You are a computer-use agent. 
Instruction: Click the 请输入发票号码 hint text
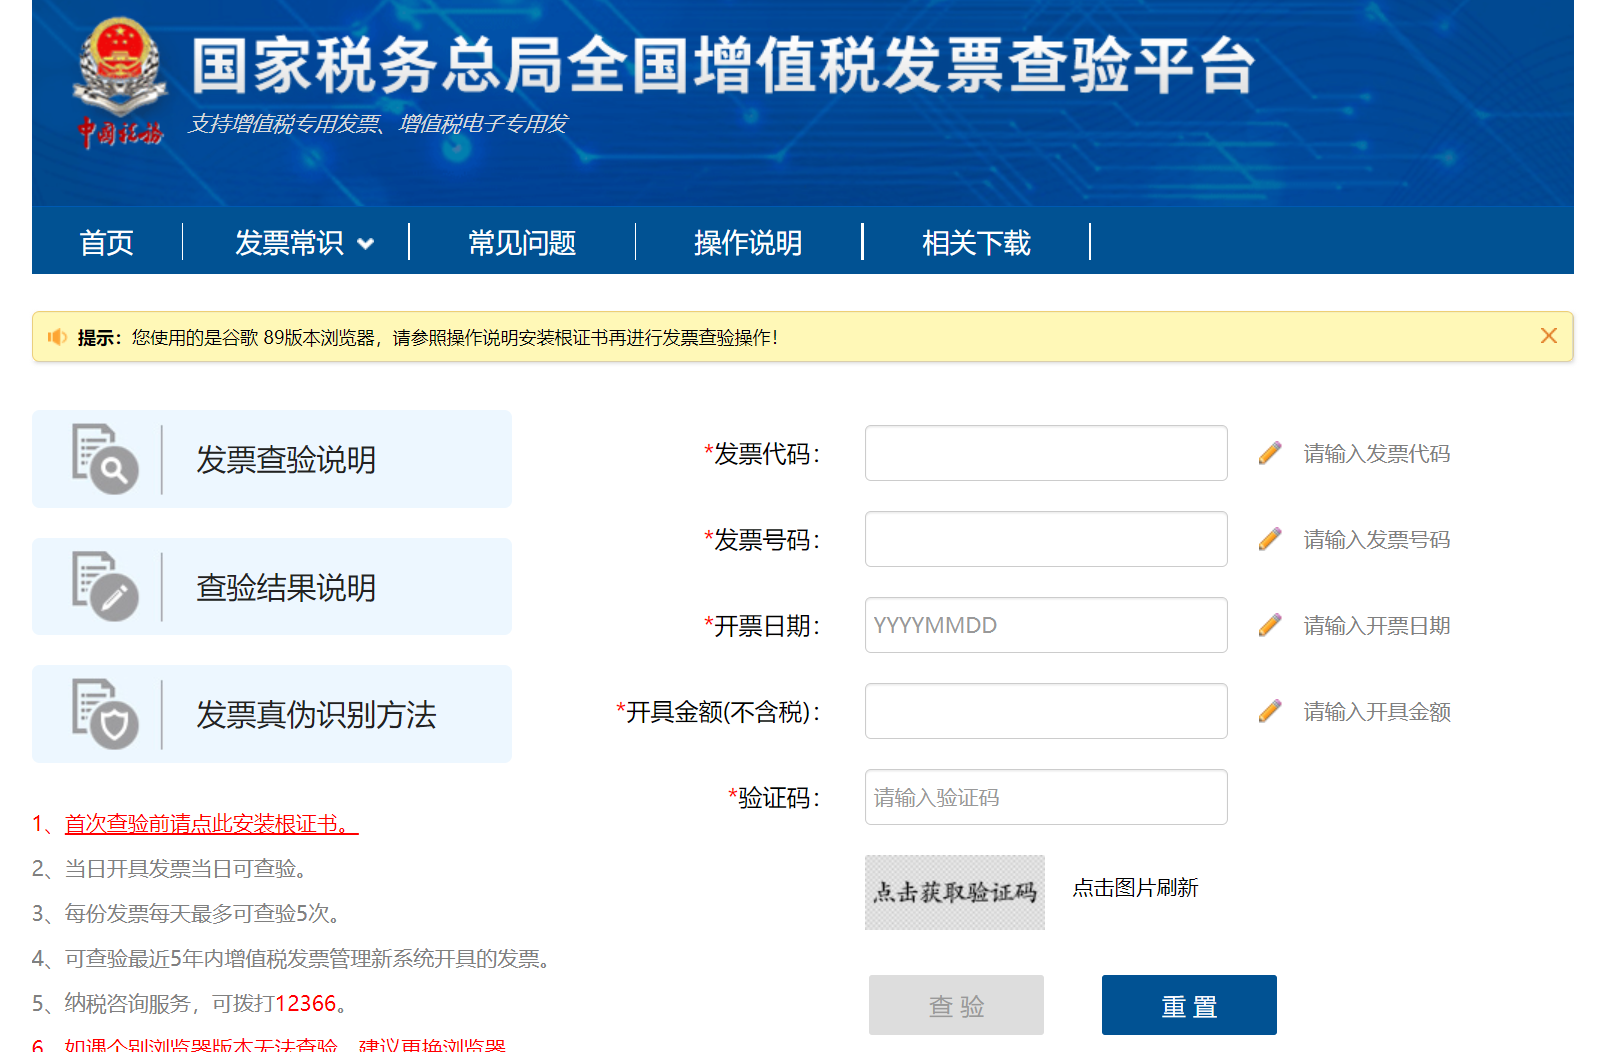(1377, 540)
